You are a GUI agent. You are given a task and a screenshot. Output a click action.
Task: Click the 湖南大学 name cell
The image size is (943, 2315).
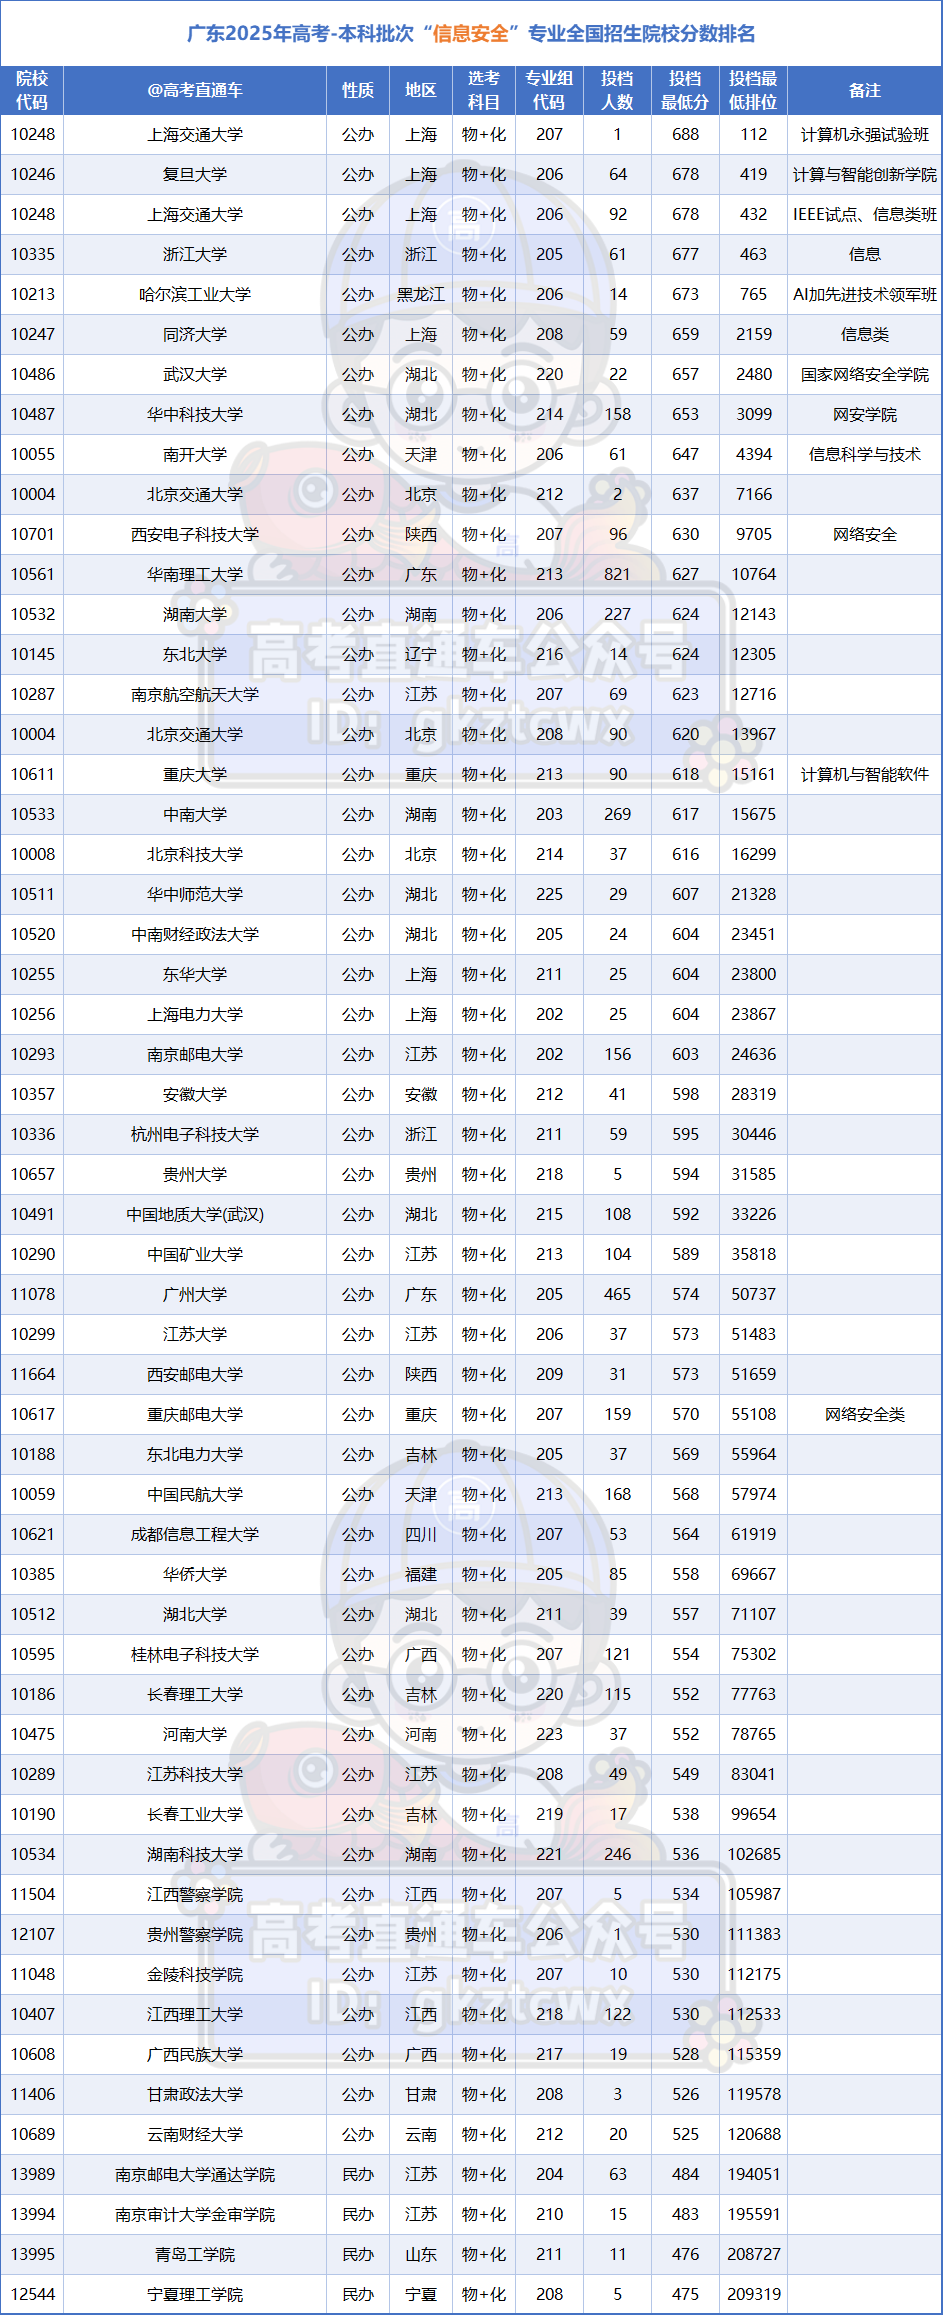tap(195, 614)
